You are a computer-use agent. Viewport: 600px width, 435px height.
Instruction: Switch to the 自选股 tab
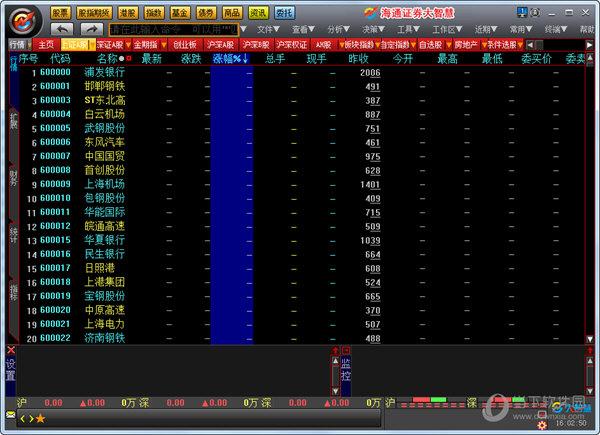430,45
